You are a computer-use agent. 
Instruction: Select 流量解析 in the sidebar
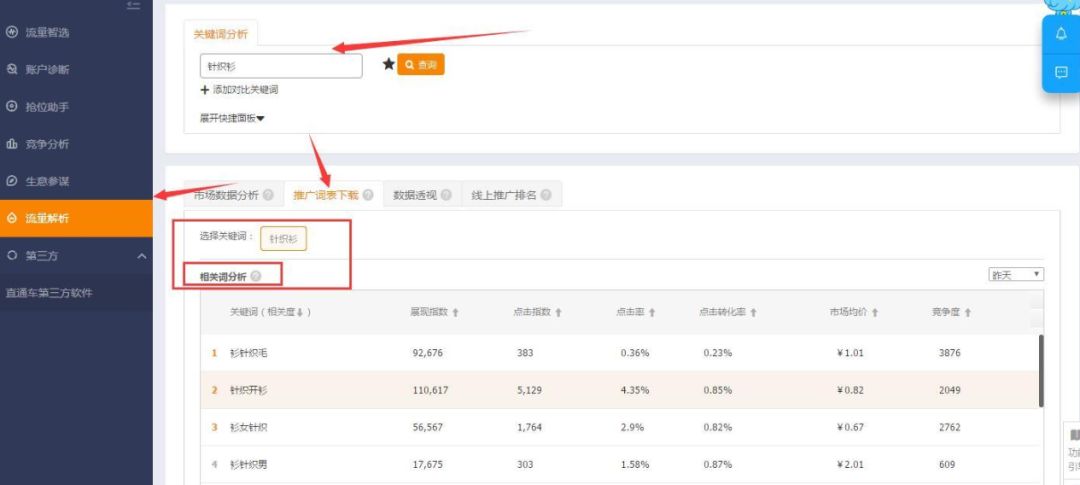pos(76,218)
